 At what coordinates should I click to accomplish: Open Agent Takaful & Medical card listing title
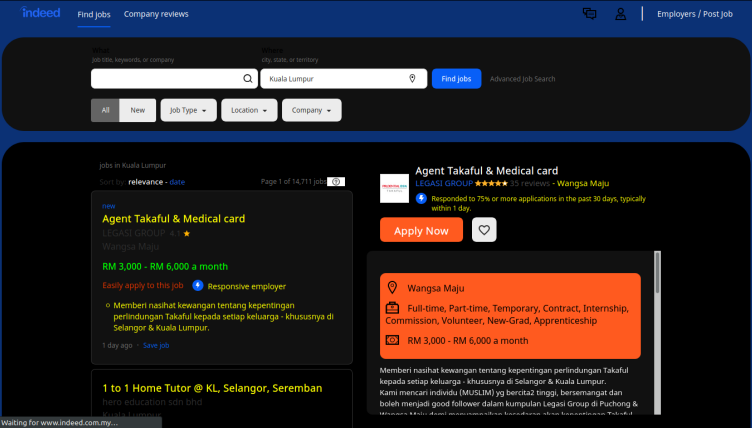pos(174,219)
